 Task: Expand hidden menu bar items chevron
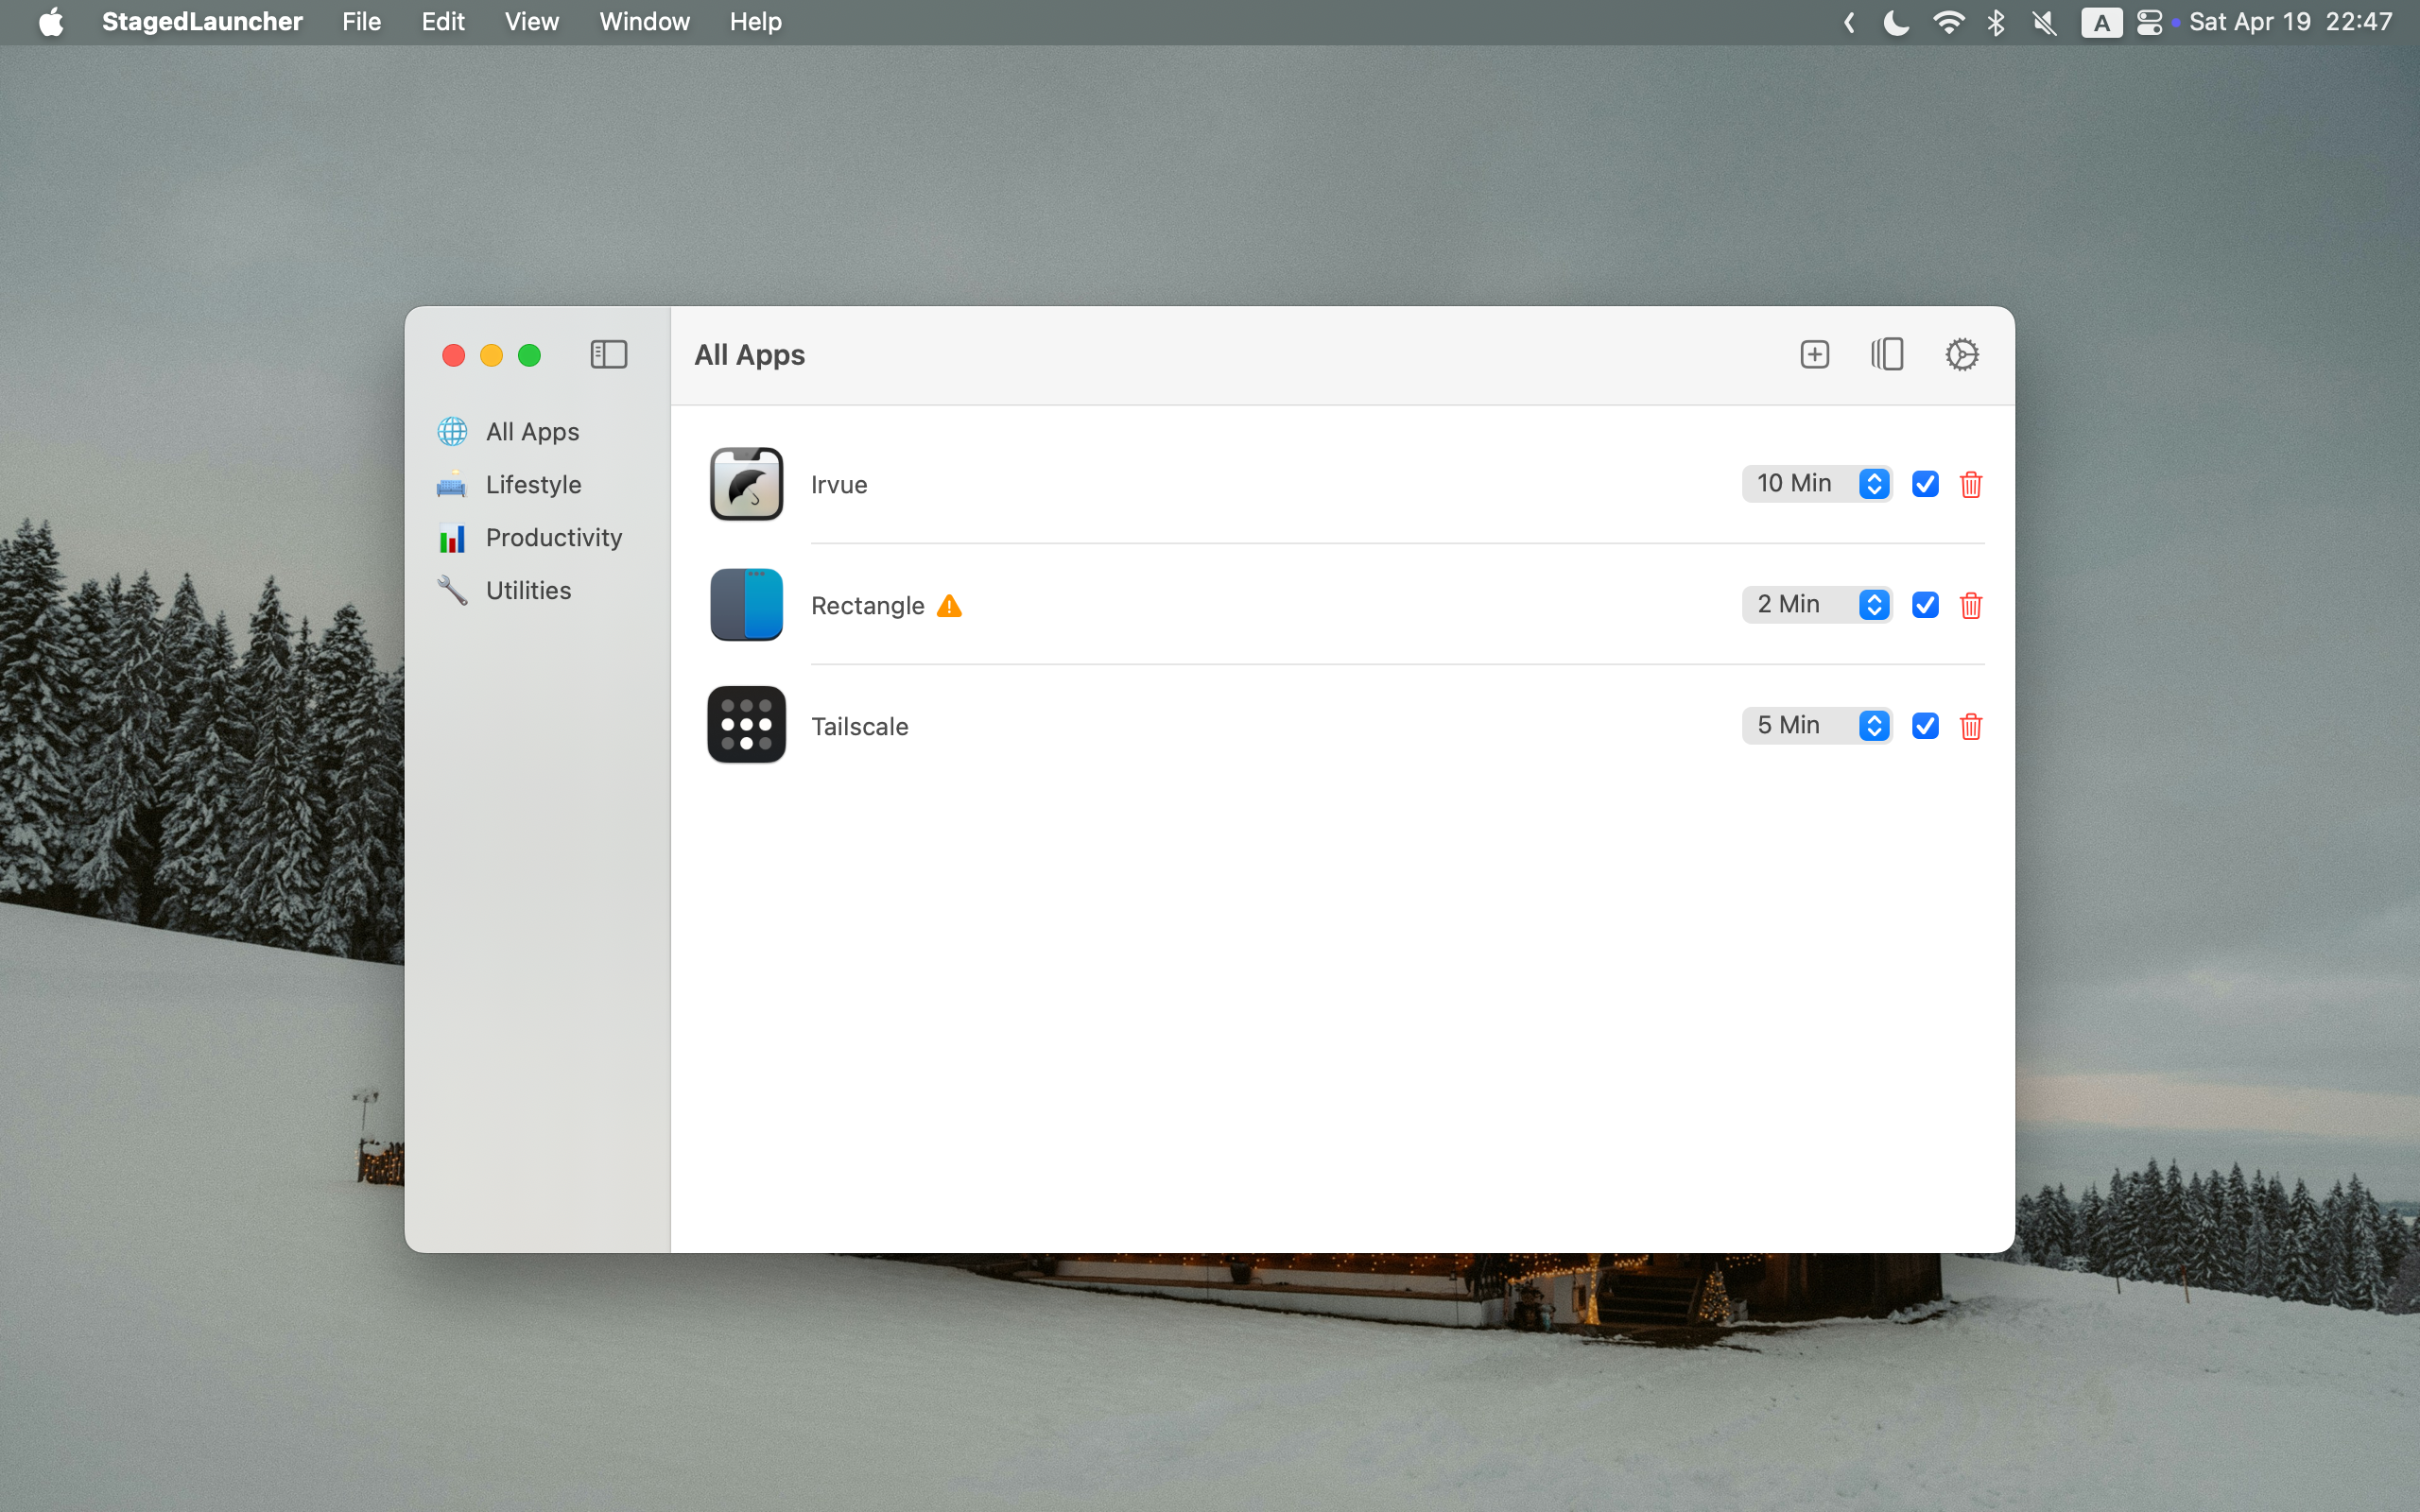(1848, 22)
